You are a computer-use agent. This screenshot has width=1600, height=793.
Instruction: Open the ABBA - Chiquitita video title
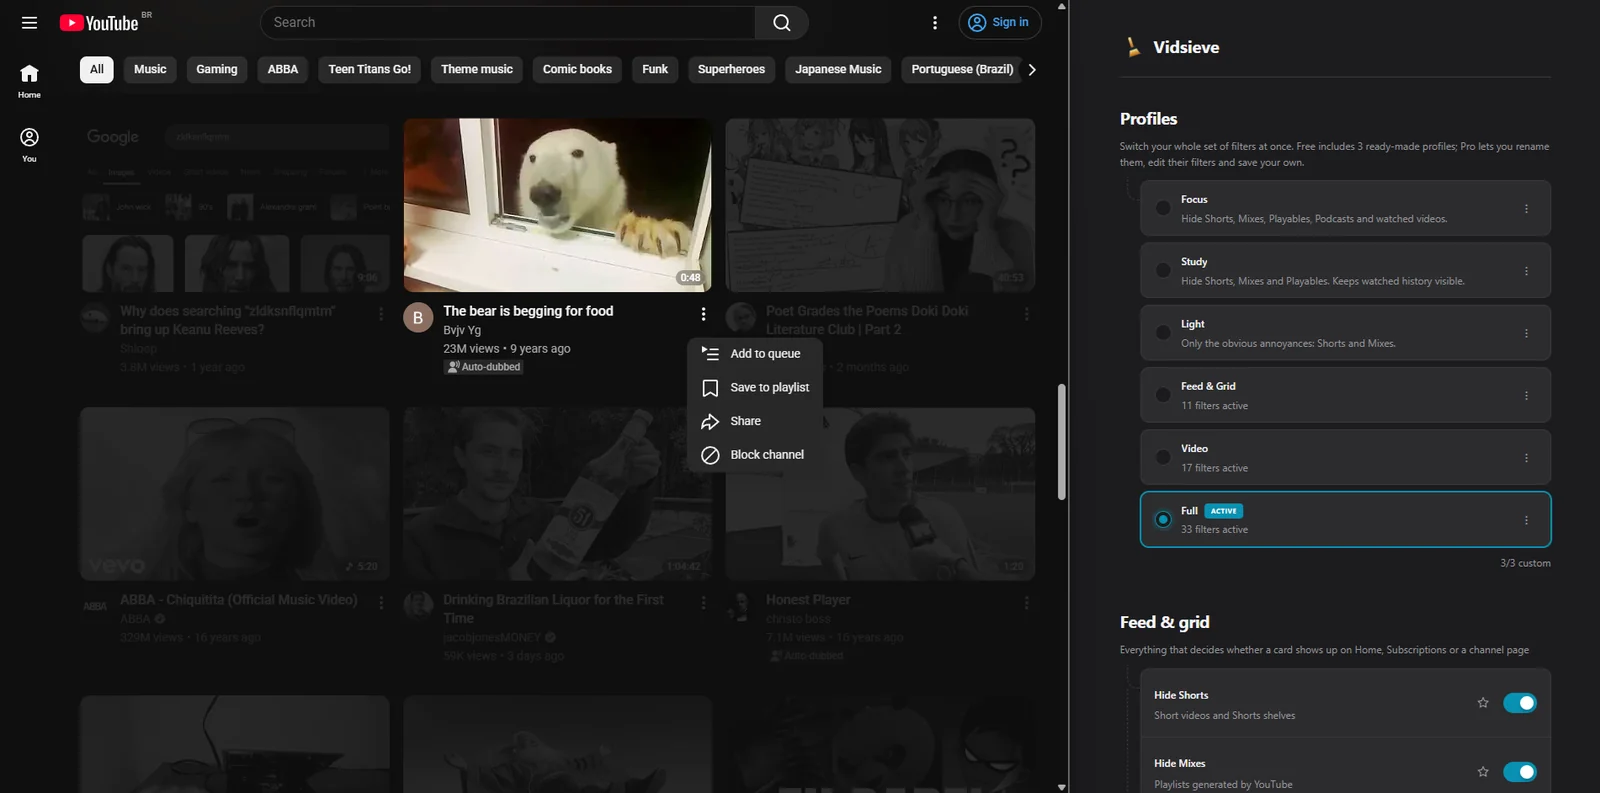238,600
